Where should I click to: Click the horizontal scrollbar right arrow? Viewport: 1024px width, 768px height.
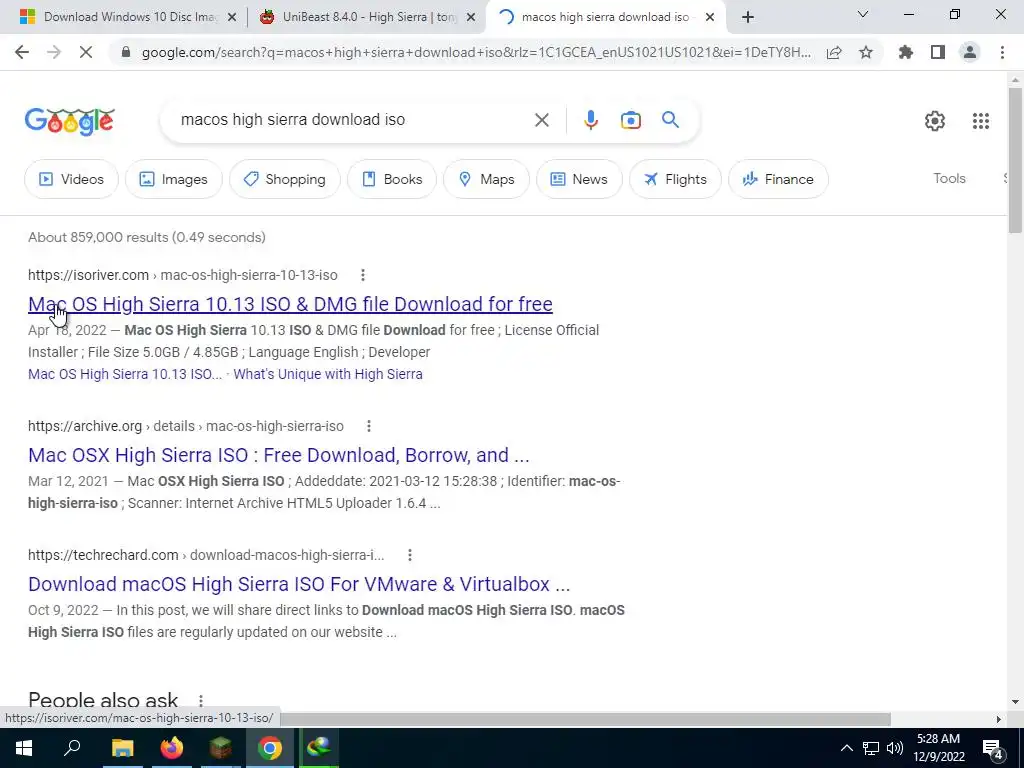(998, 719)
